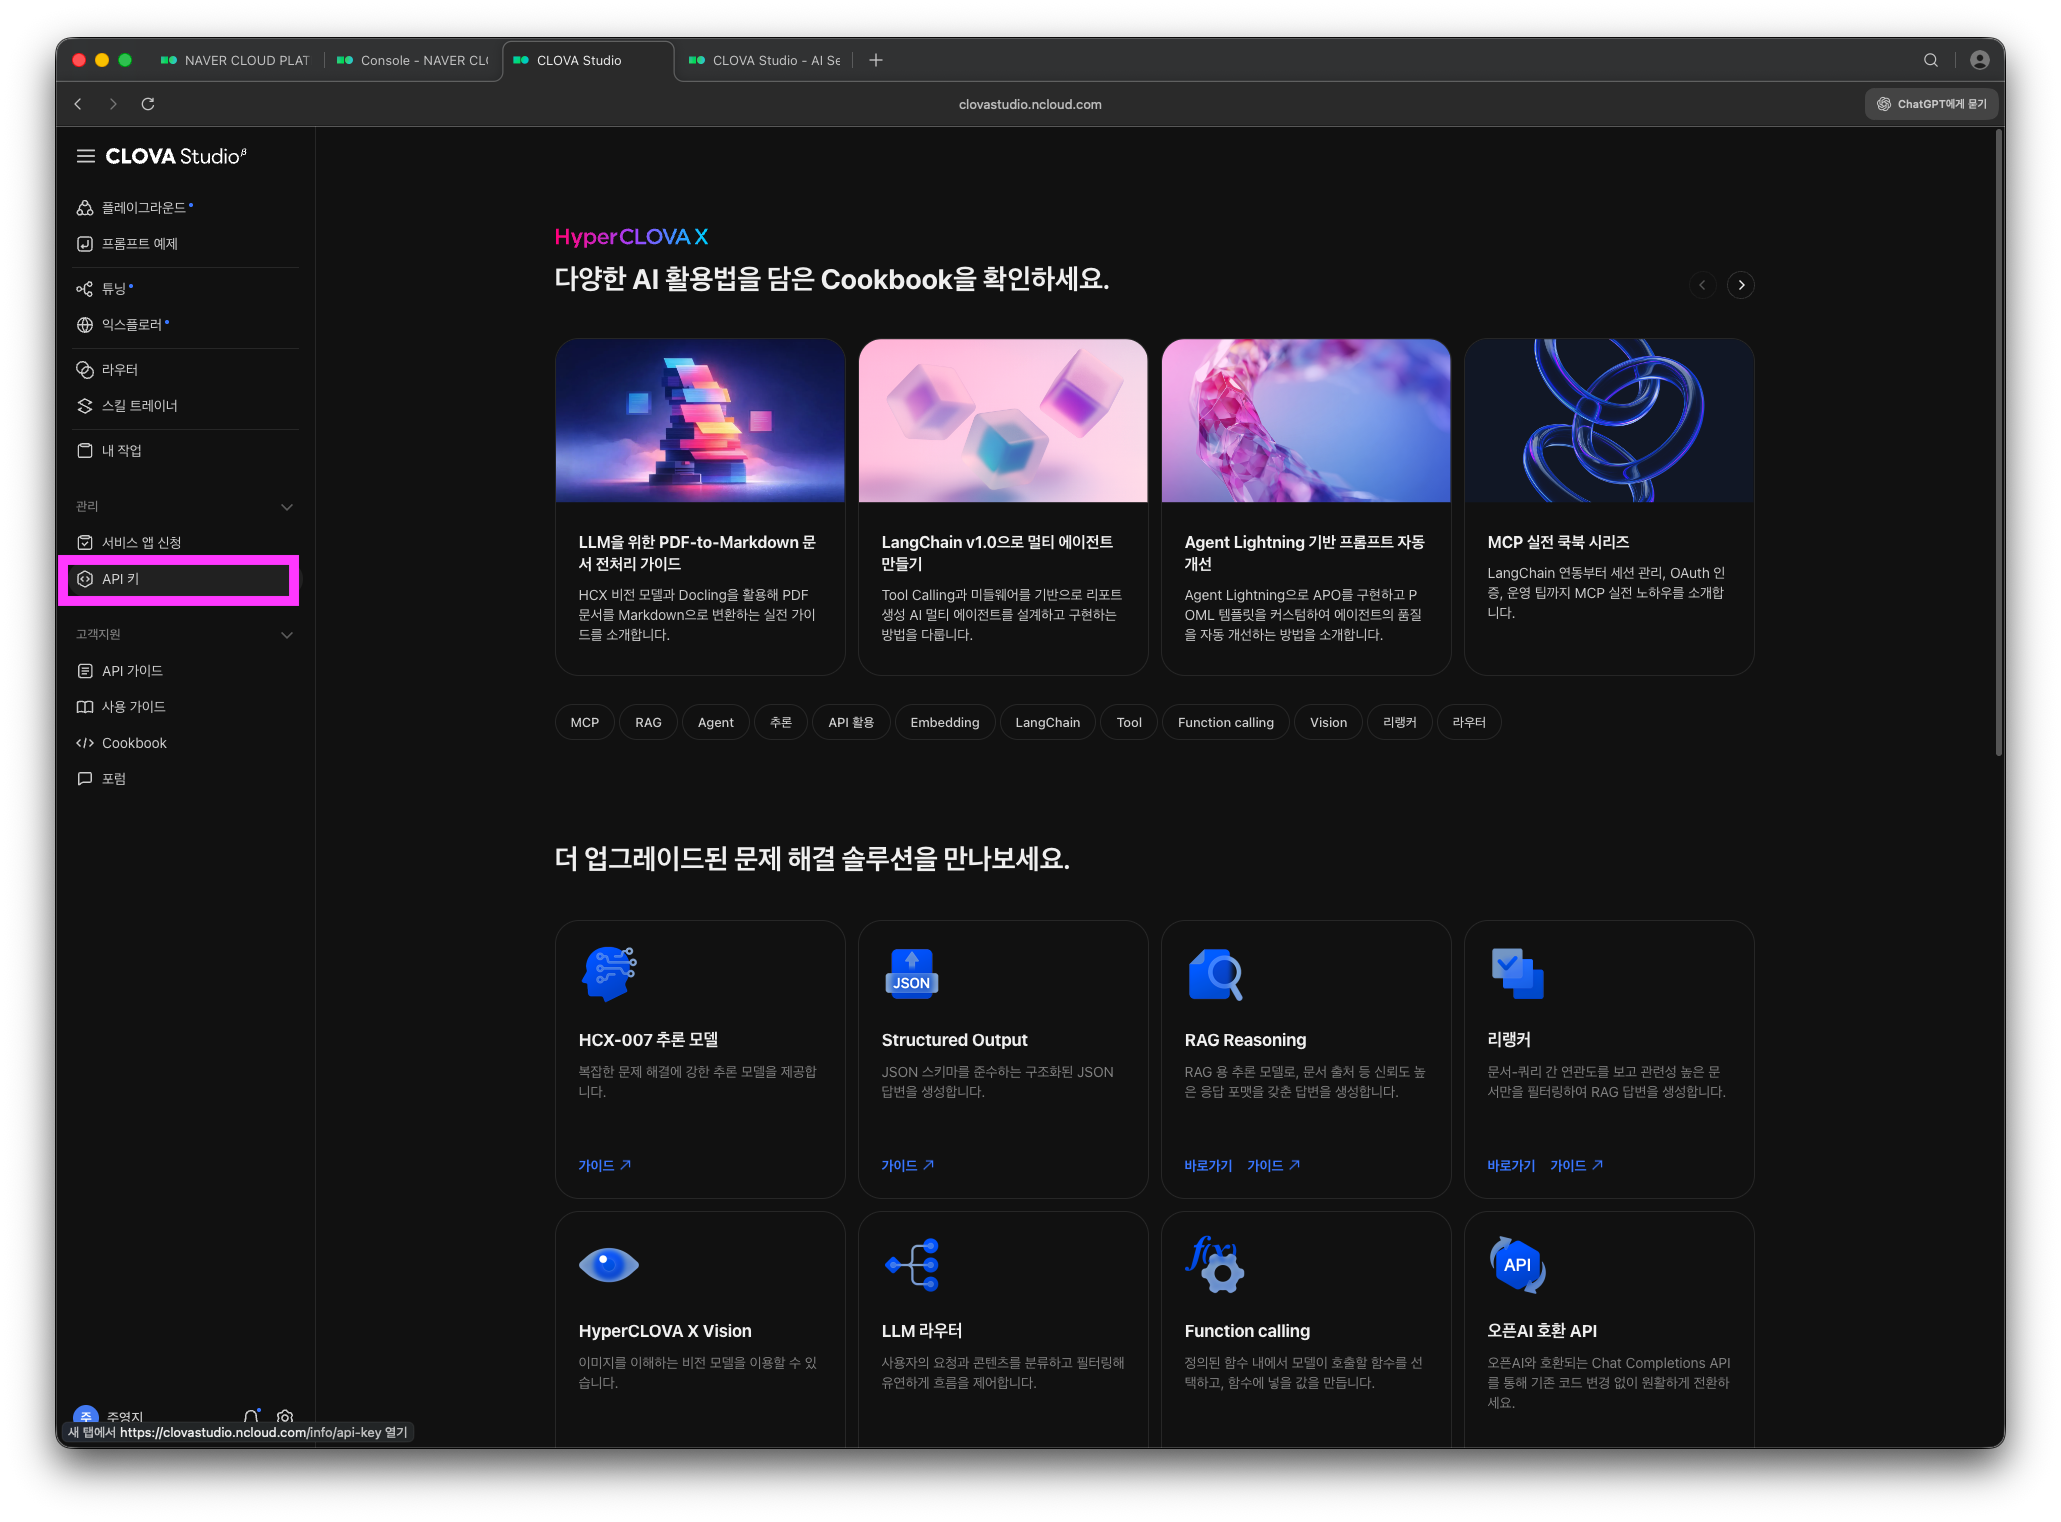Switch to the Console - NAVER CLOUD tab
The image size is (2061, 1522).
click(x=415, y=60)
